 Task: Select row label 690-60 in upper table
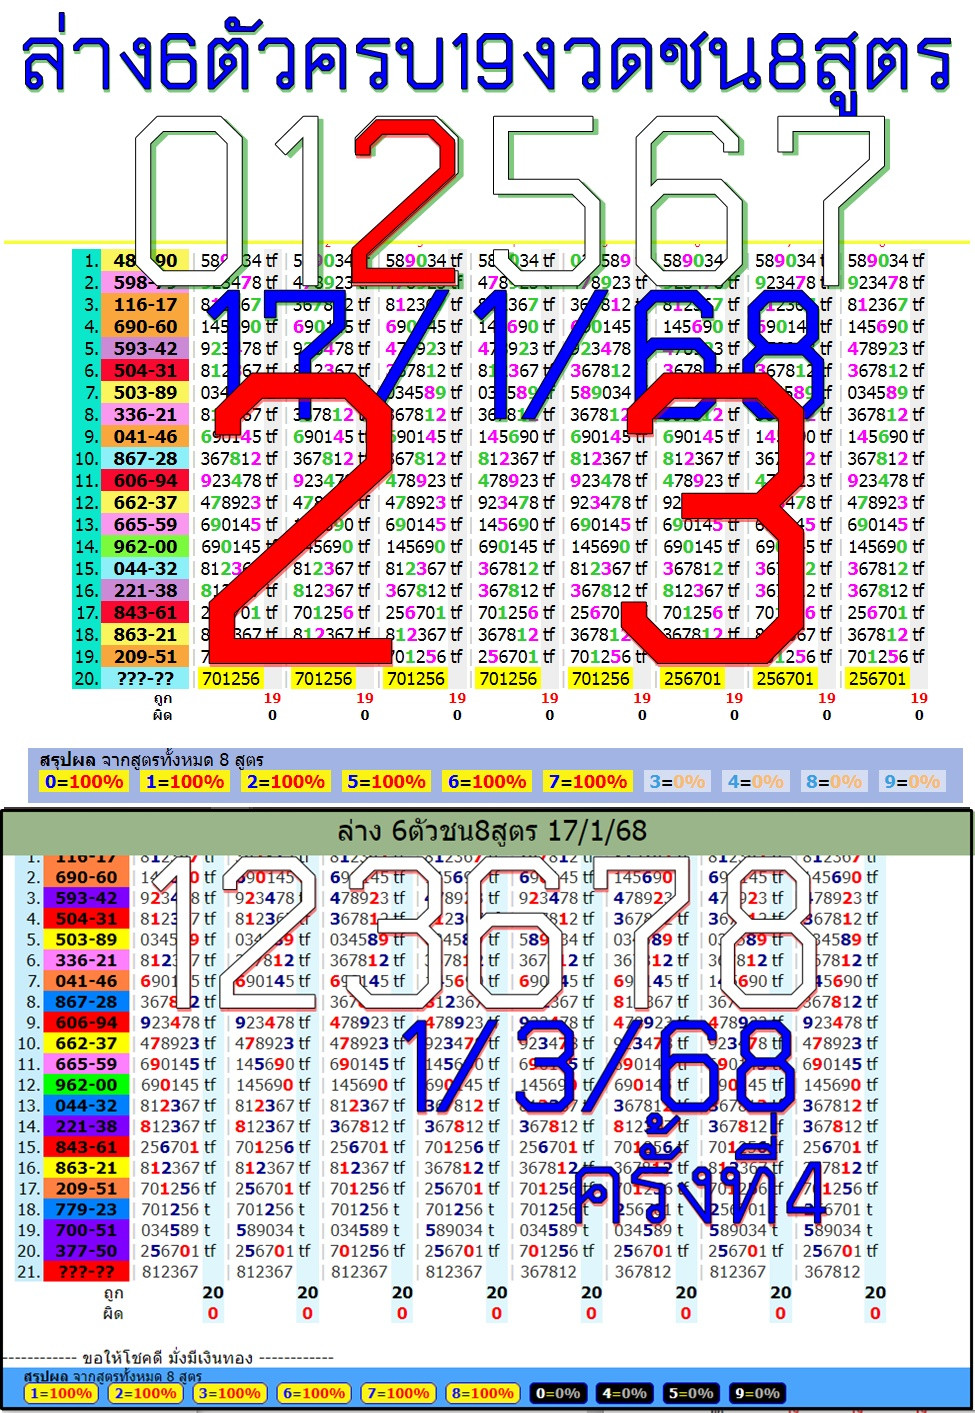coord(145,326)
